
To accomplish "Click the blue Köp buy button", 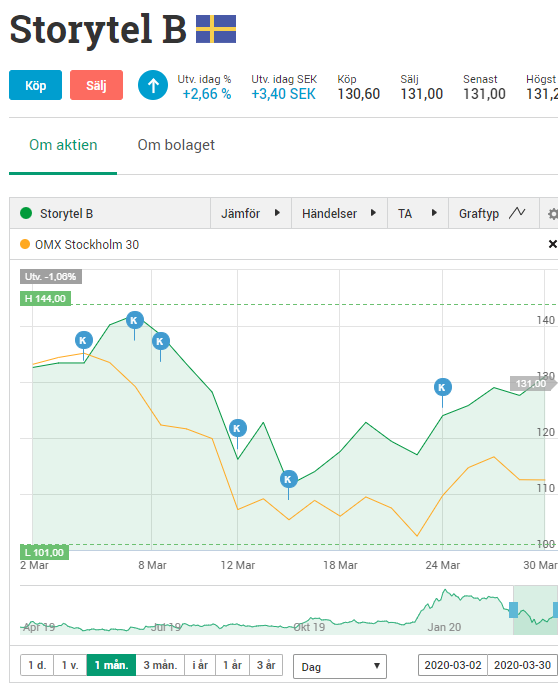I will pos(36,85).
